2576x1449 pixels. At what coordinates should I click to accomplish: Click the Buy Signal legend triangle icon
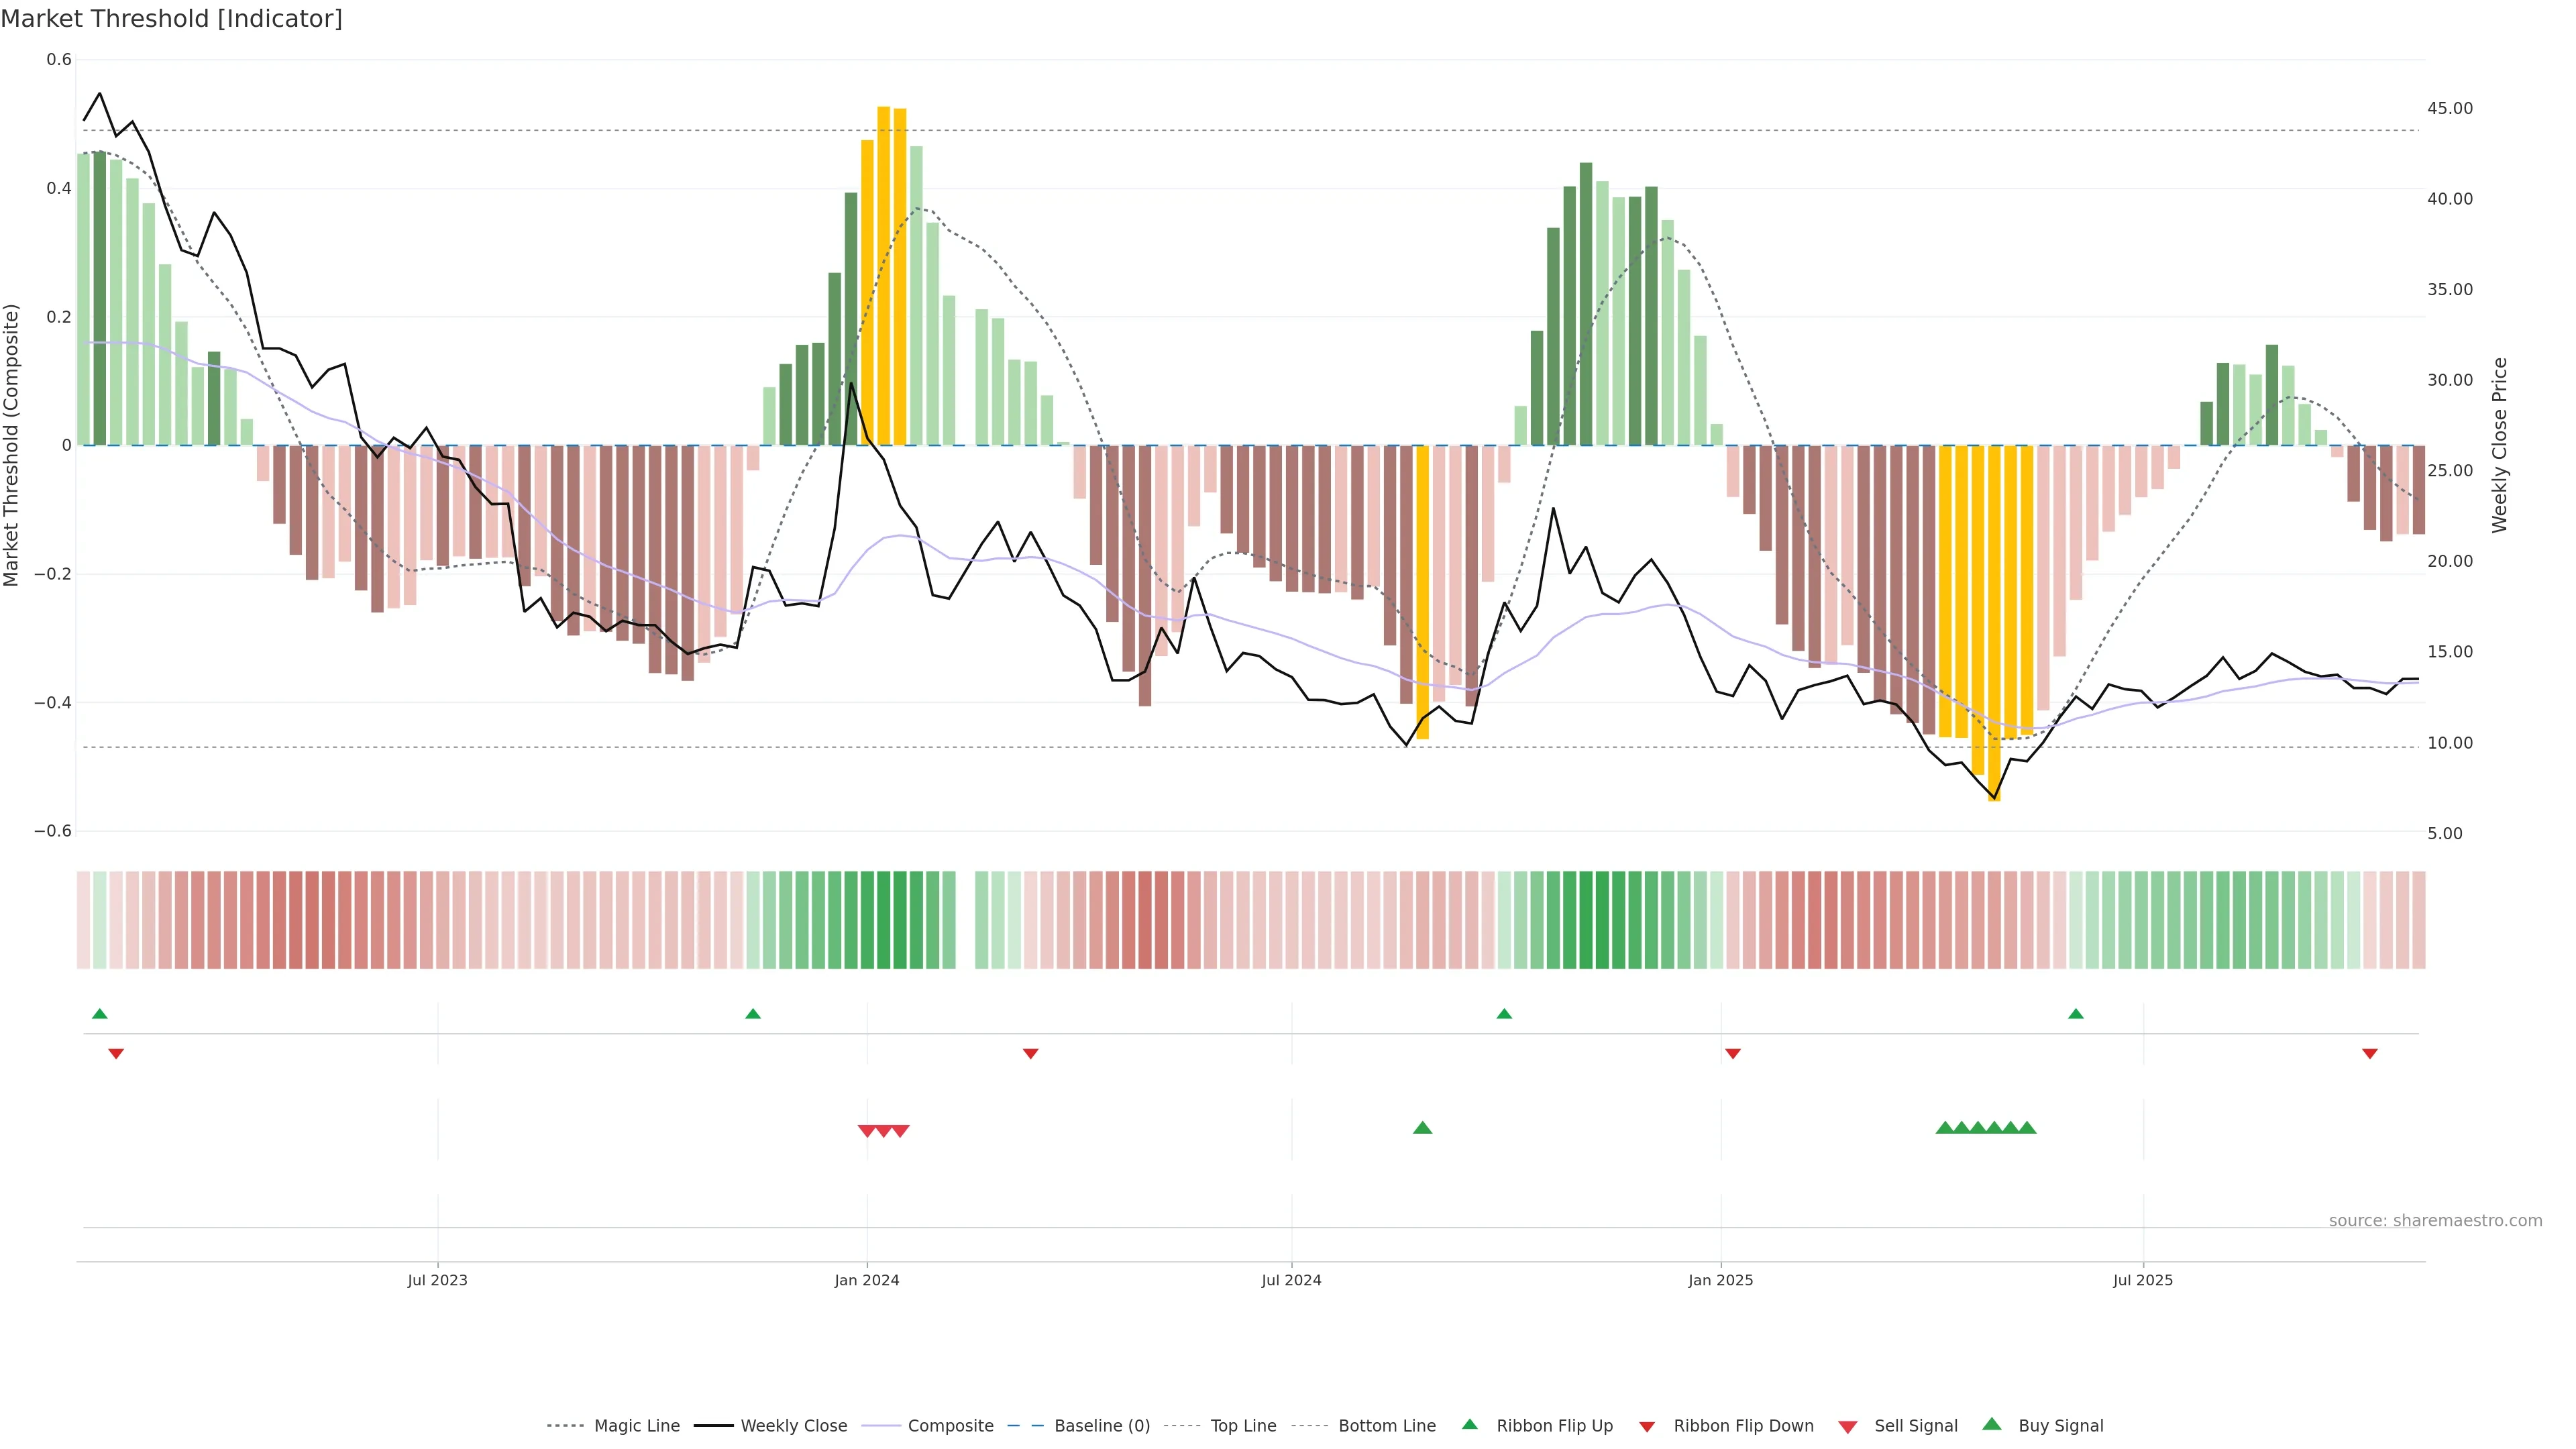tap(1991, 1424)
